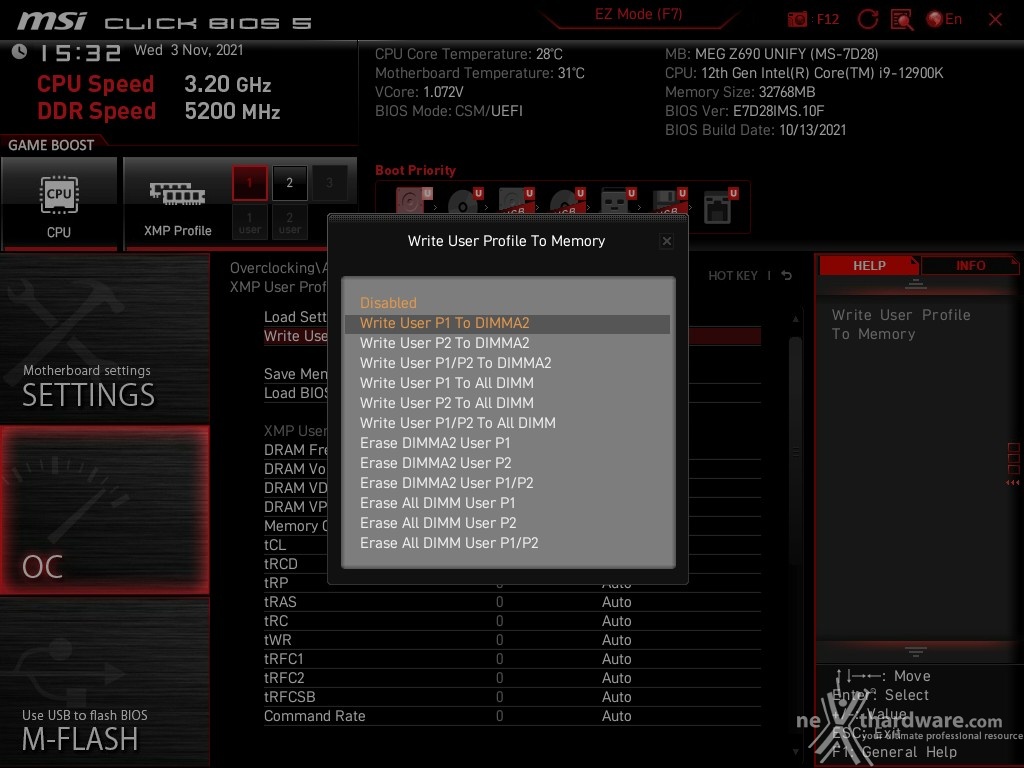Open the HOT KEY list
Image resolution: width=1024 pixels, height=768 pixels.
pos(733,276)
